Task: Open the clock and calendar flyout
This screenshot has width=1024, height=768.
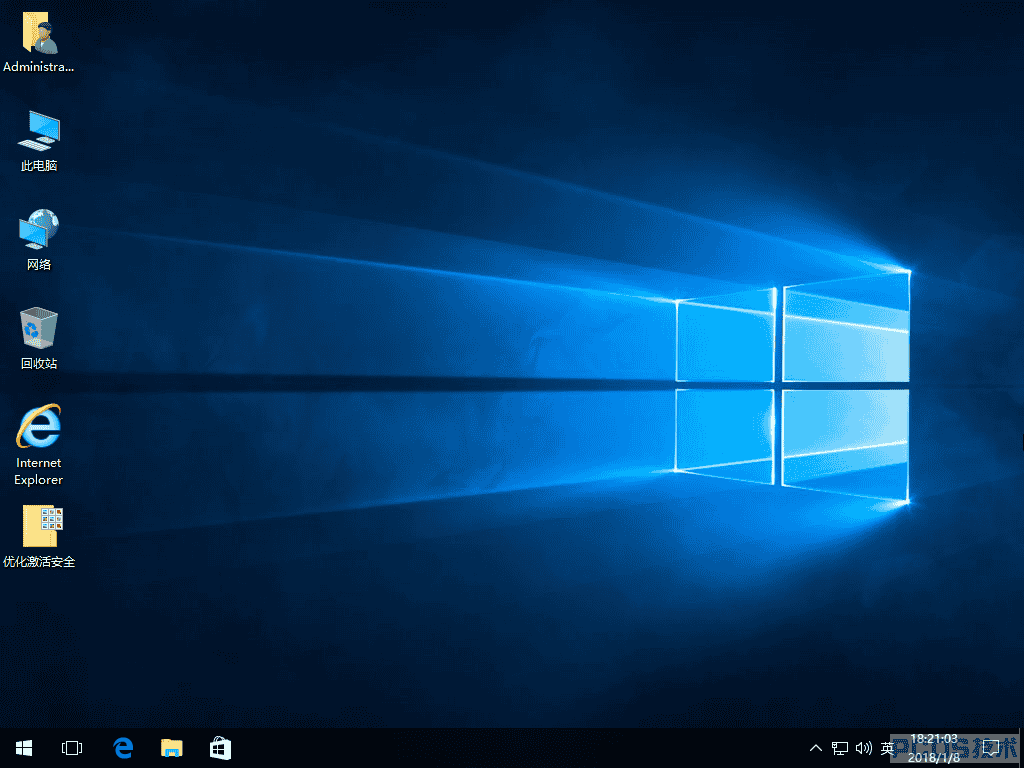Action: pos(934,748)
